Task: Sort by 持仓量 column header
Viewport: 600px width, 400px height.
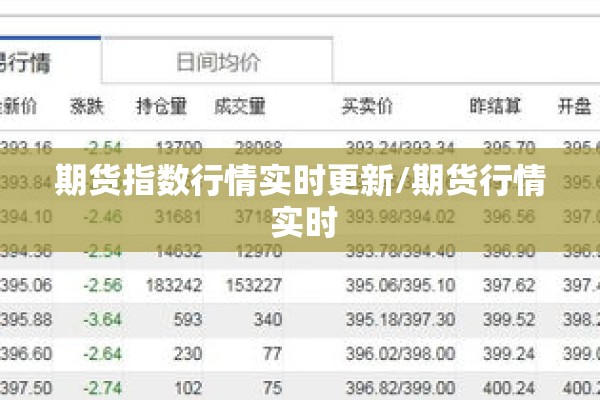Action: (161, 106)
